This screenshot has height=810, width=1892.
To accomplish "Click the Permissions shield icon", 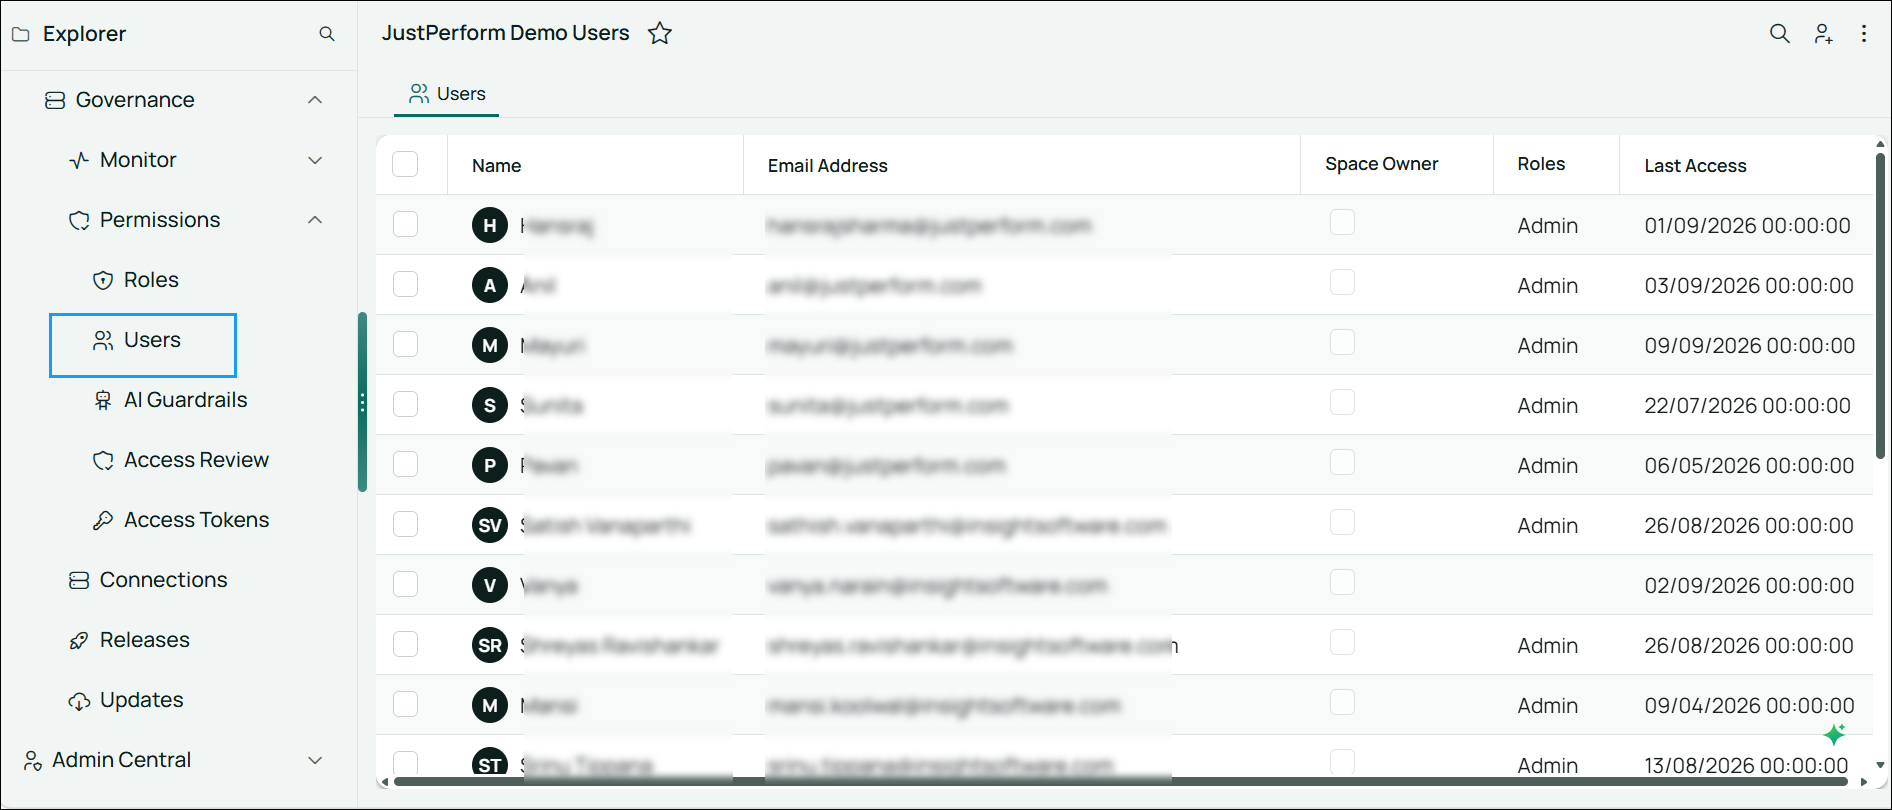I will [79, 220].
